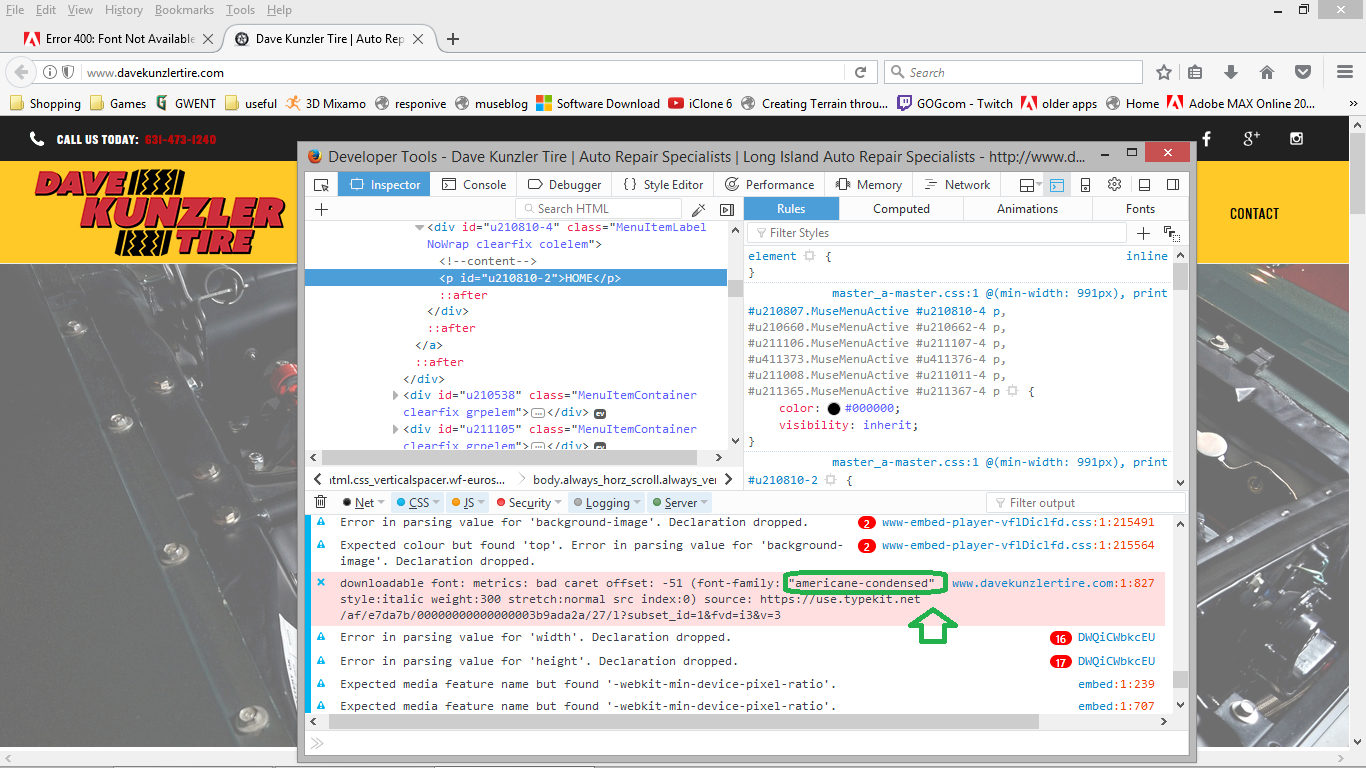The width and height of the screenshot is (1366, 768).
Task: Toggle the Net console filter
Action: pyautogui.click(x=359, y=503)
